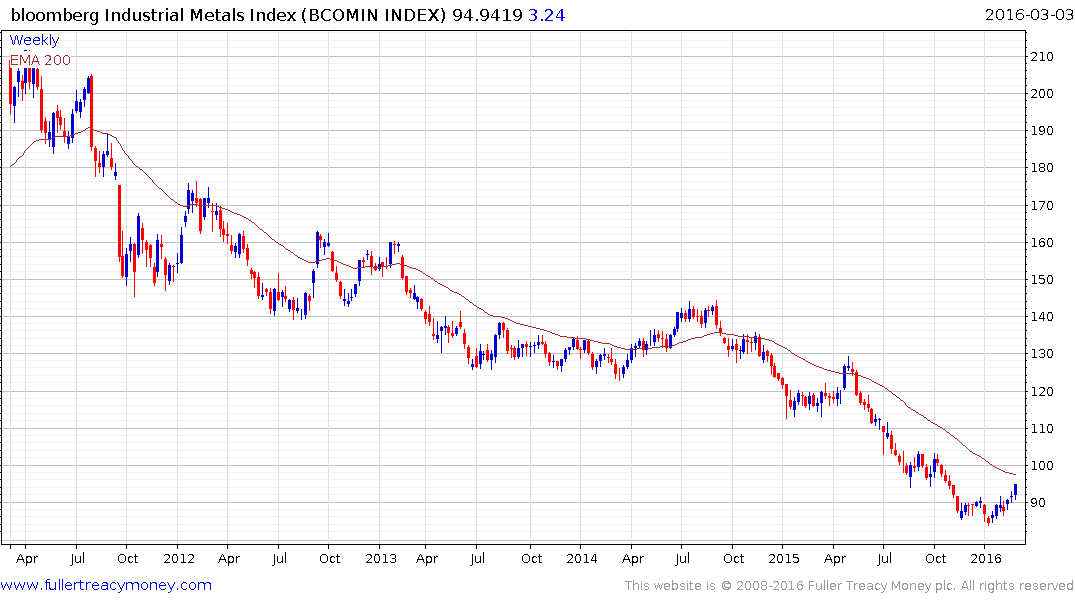Click the 100 price axis label
This screenshot has height=600, width=1075.
click(1042, 466)
